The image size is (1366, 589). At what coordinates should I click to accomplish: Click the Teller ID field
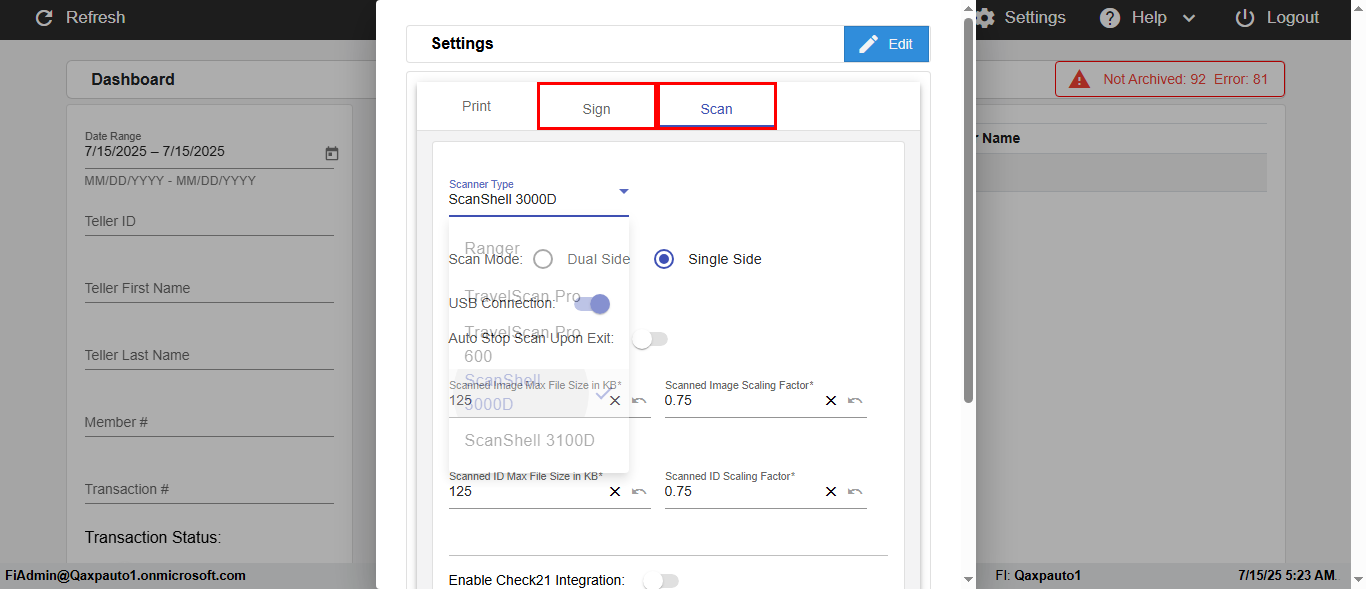click(209, 221)
